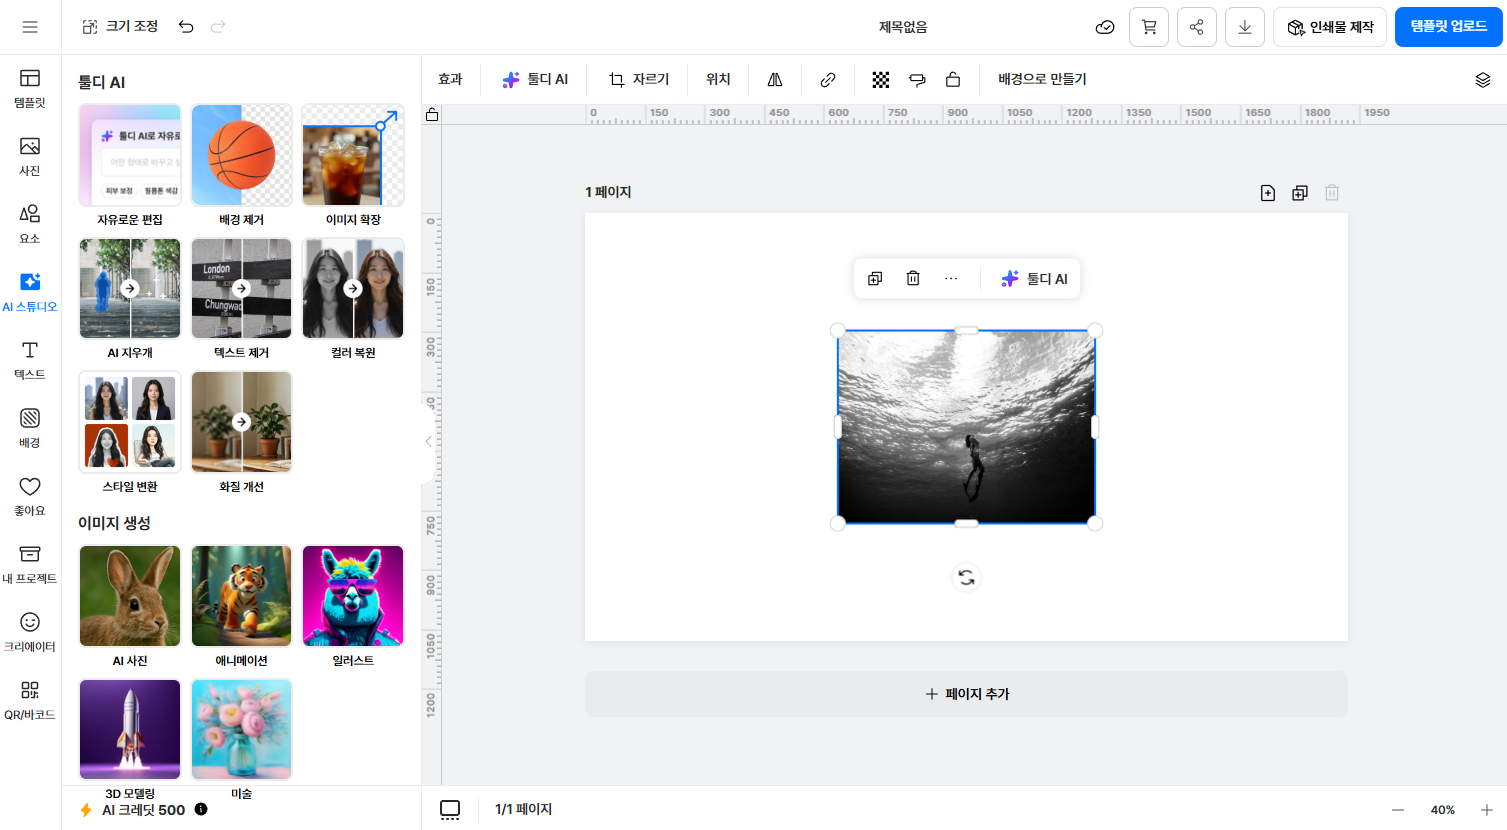The image size is (1507, 830).
Task: Duplicate the selected image from floating bar
Action: [x=875, y=279]
